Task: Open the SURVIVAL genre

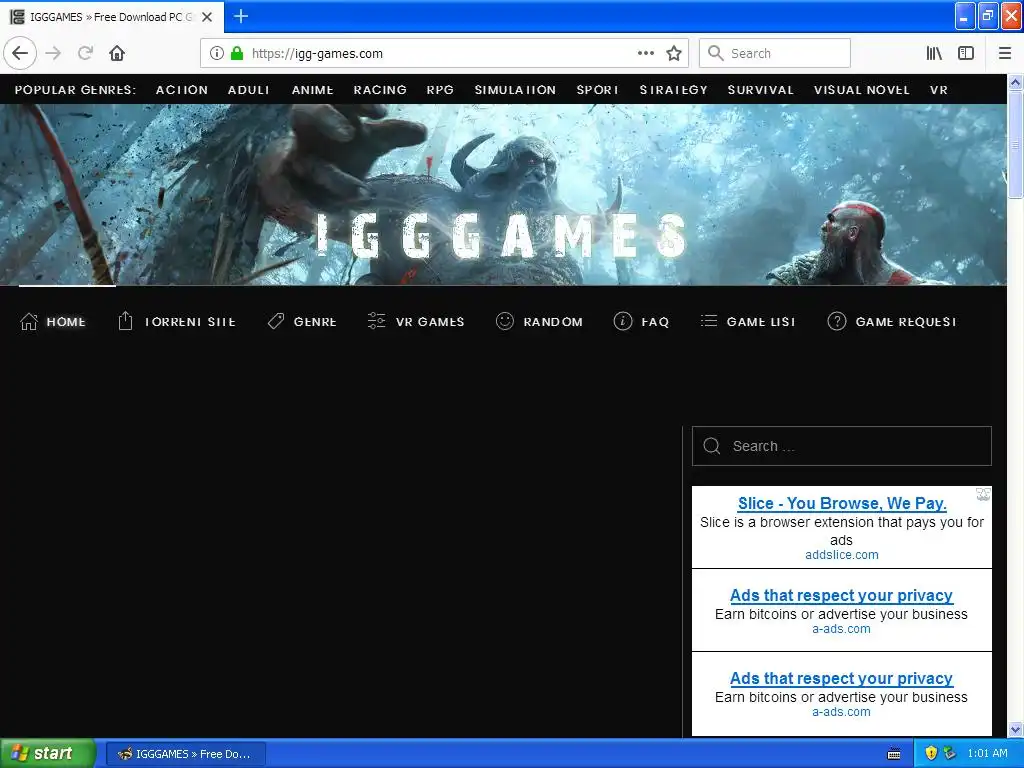Action: point(761,90)
